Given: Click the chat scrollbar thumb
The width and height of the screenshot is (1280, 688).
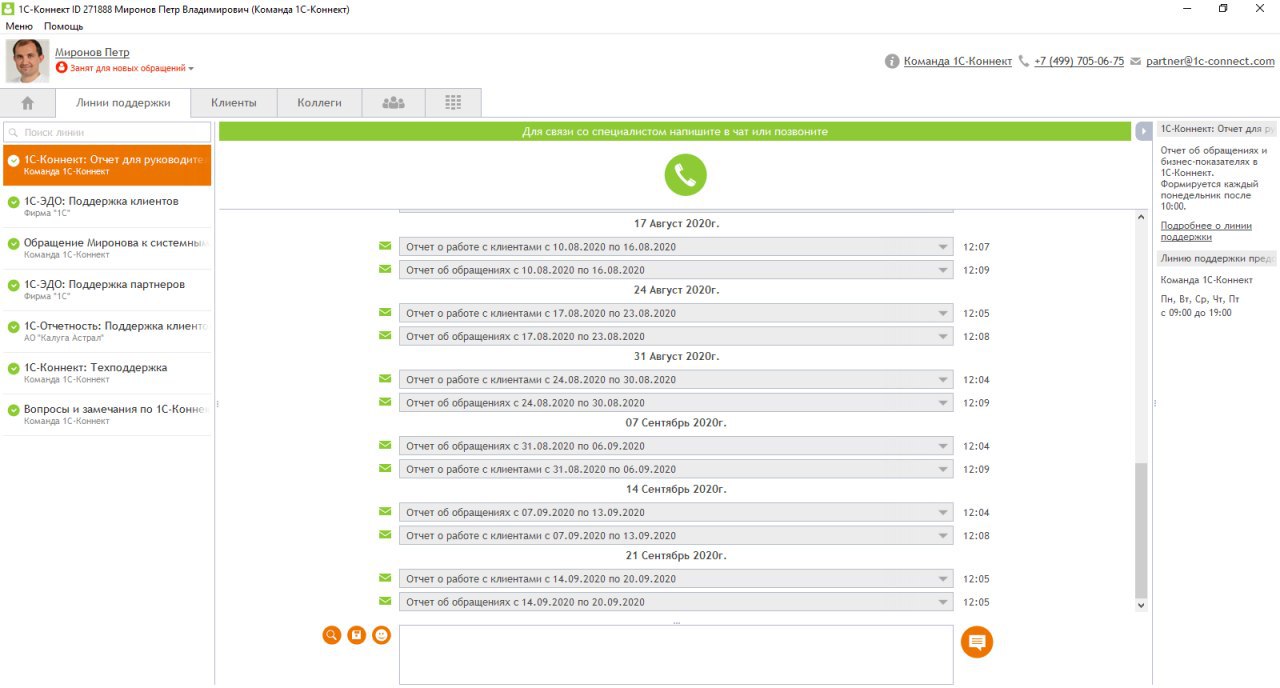Looking at the screenshot, I should coord(1141,530).
